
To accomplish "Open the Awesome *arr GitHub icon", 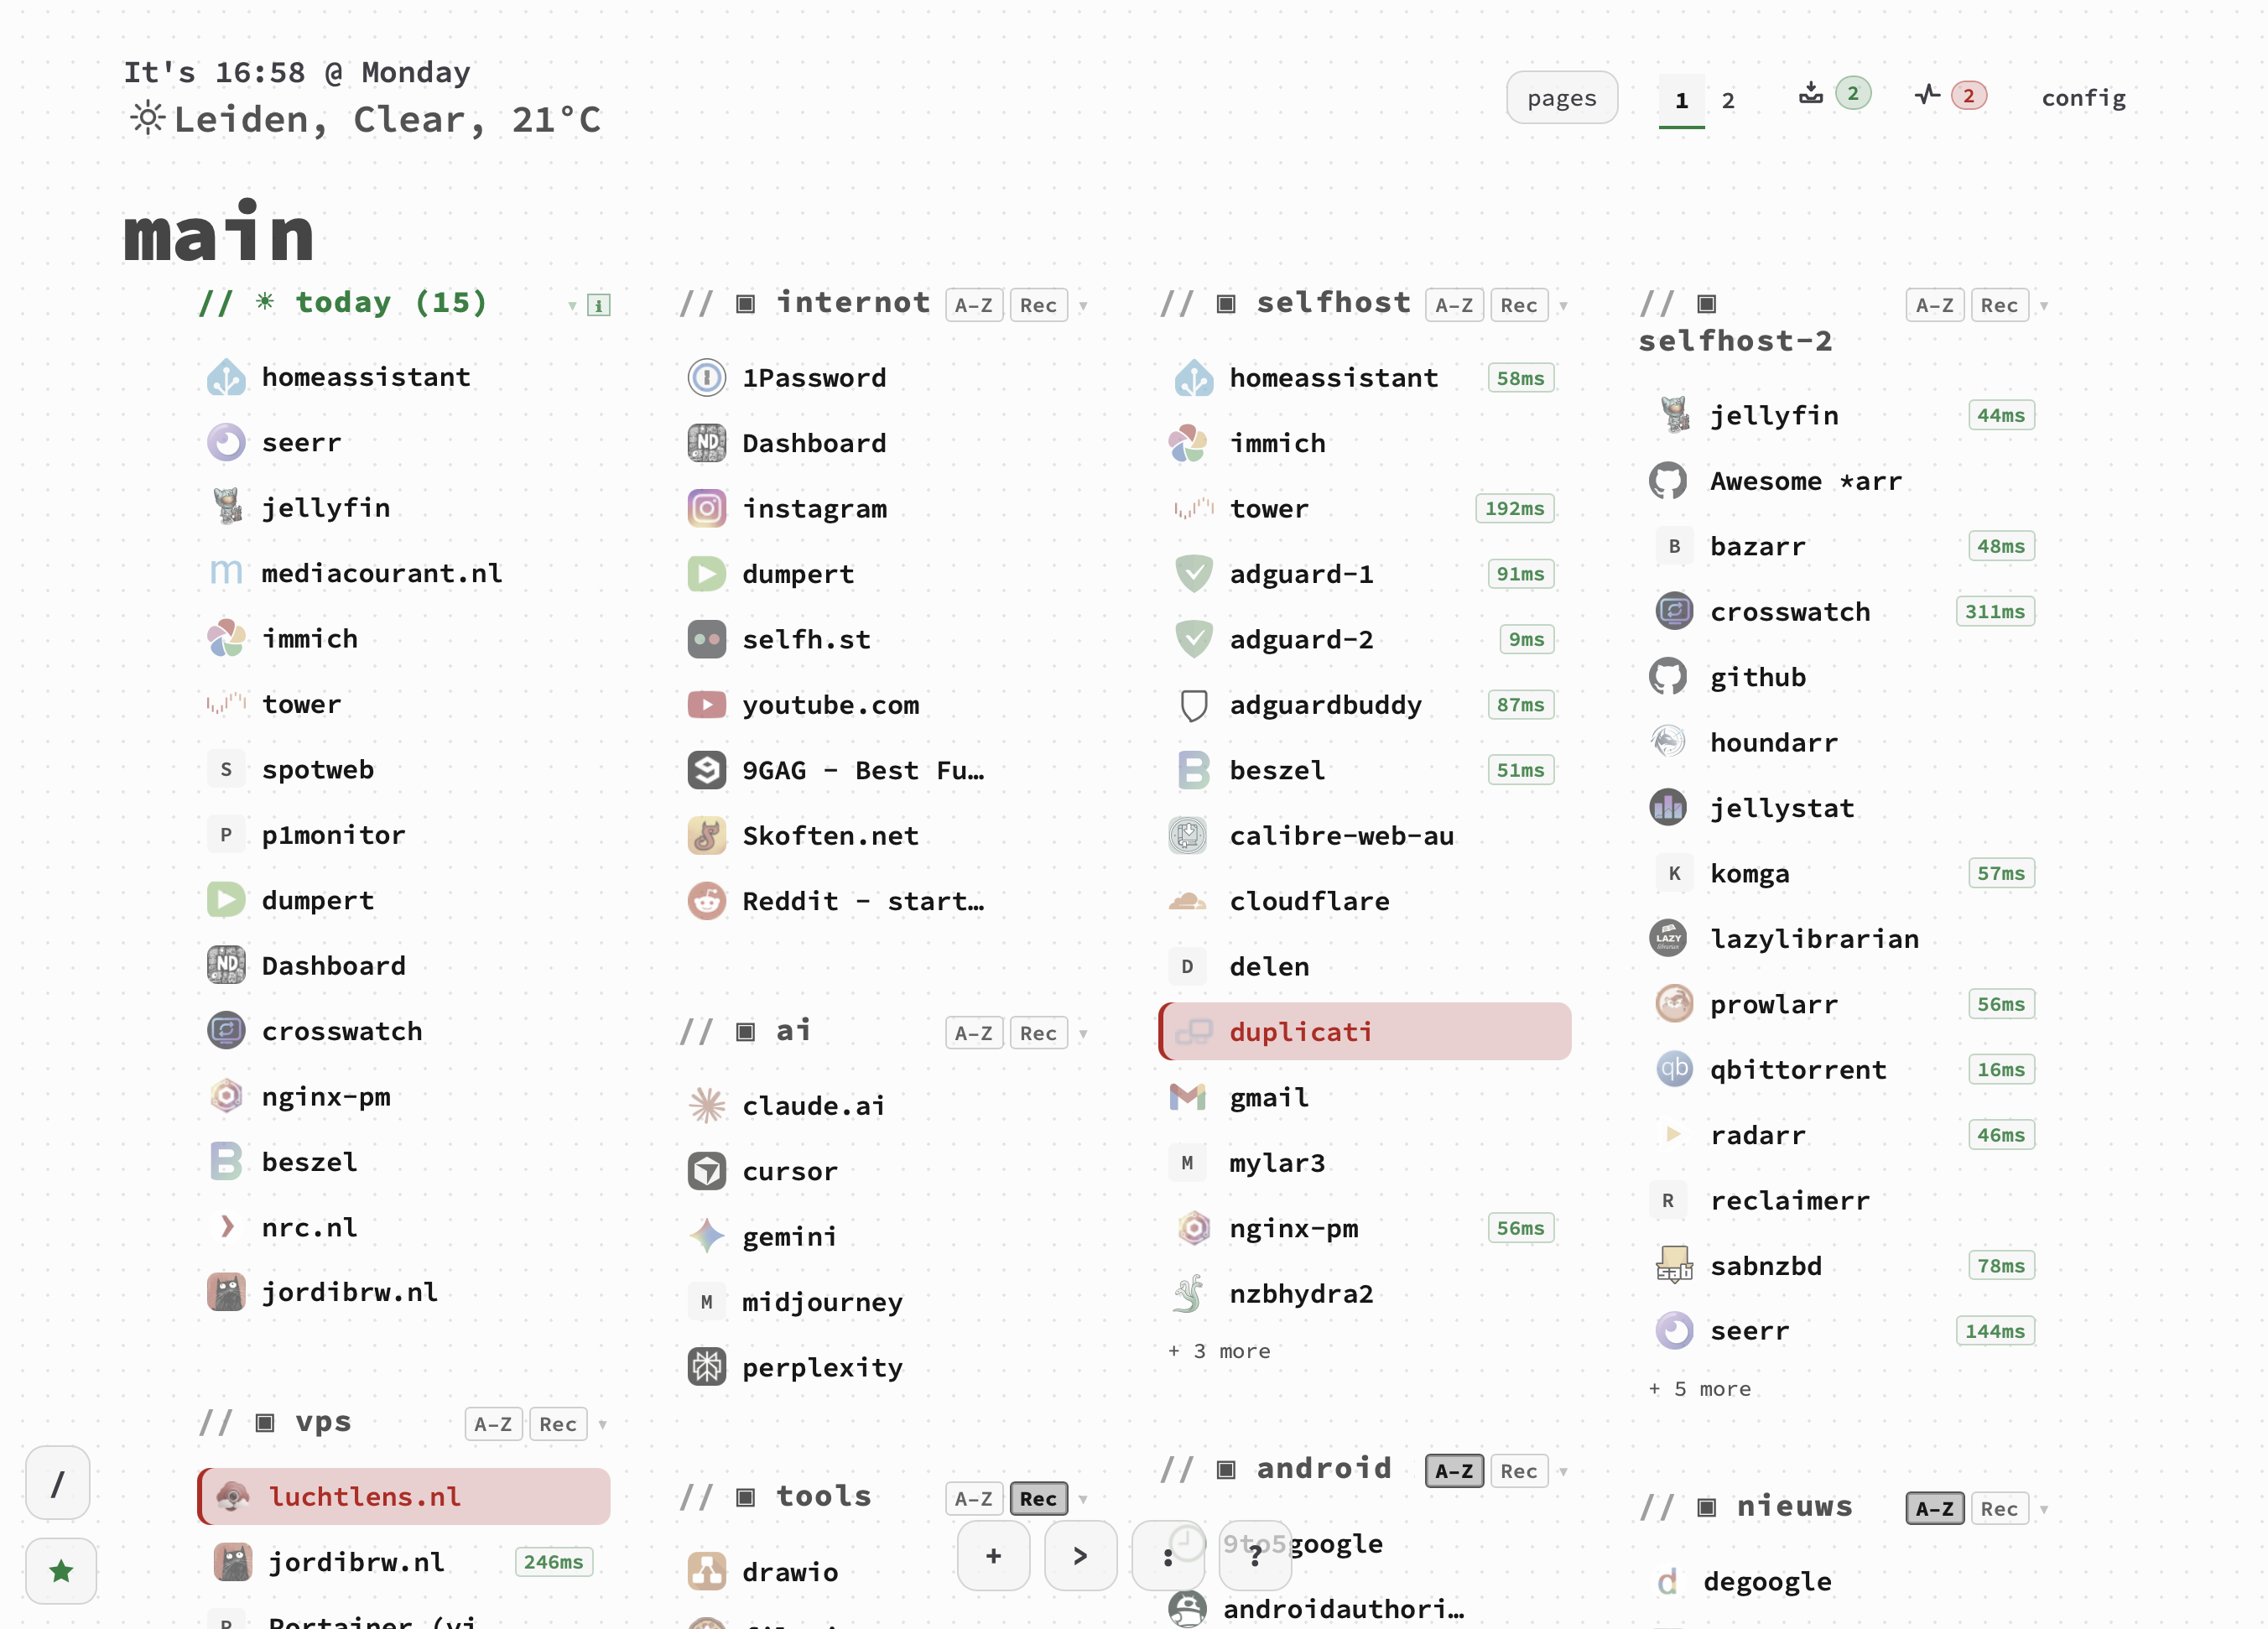I will pyautogui.click(x=1668, y=481).
